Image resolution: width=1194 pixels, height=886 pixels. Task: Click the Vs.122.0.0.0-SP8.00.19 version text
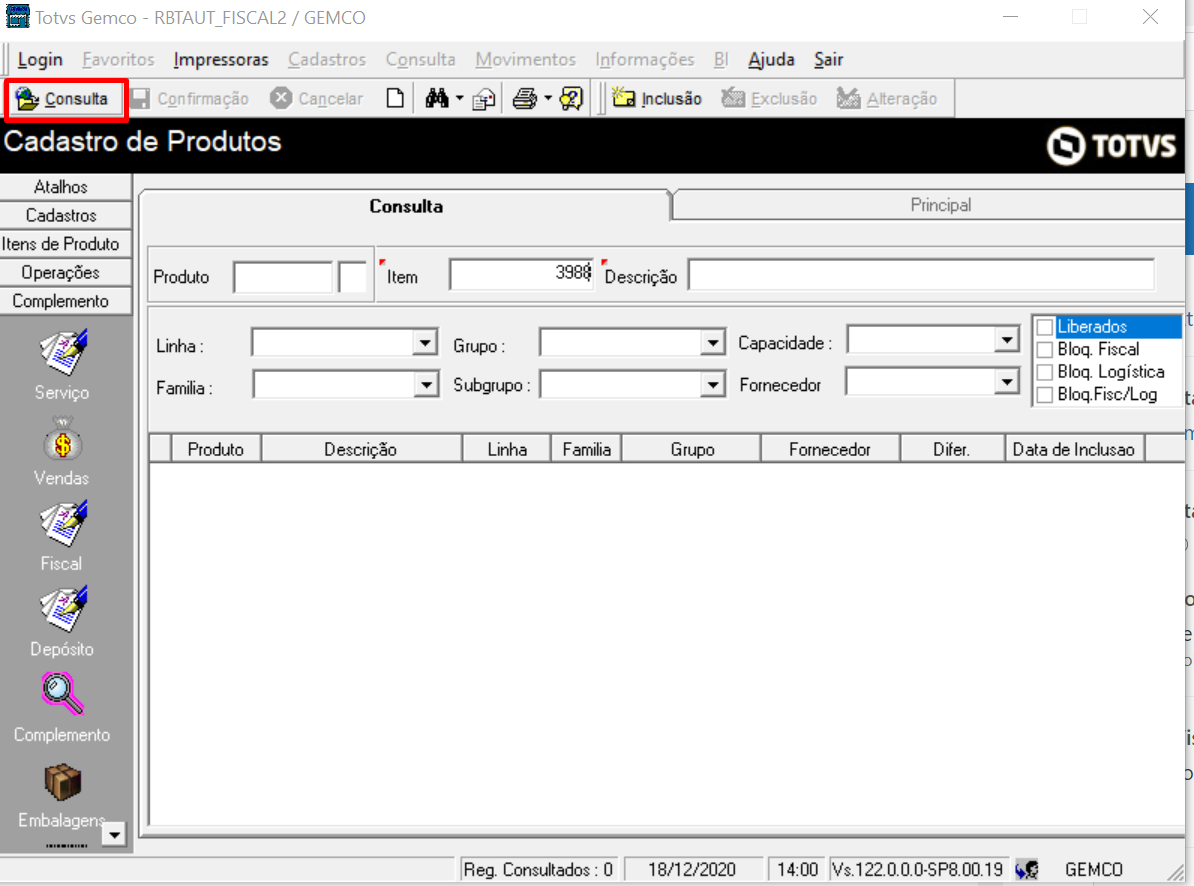click(x=918, y=869)
